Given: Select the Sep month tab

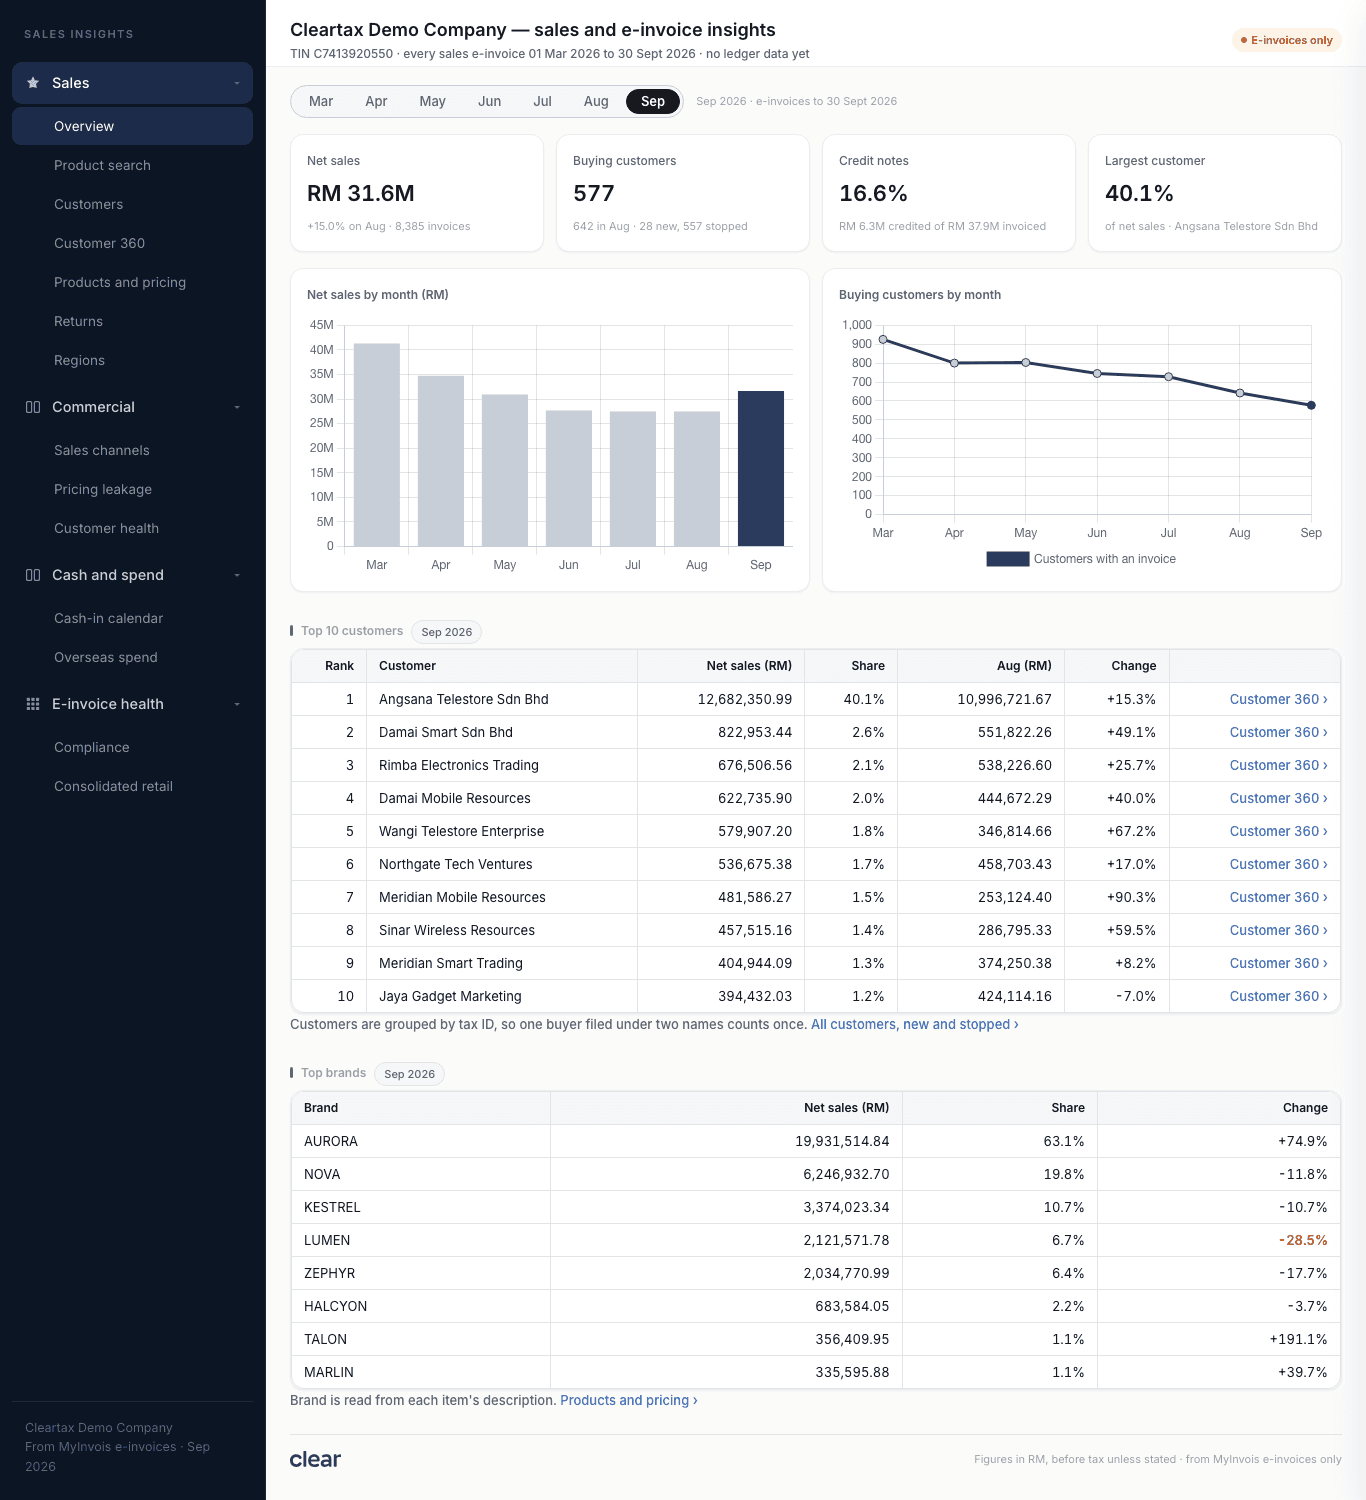Looking at the screenshot, I should tap(653, 101).
